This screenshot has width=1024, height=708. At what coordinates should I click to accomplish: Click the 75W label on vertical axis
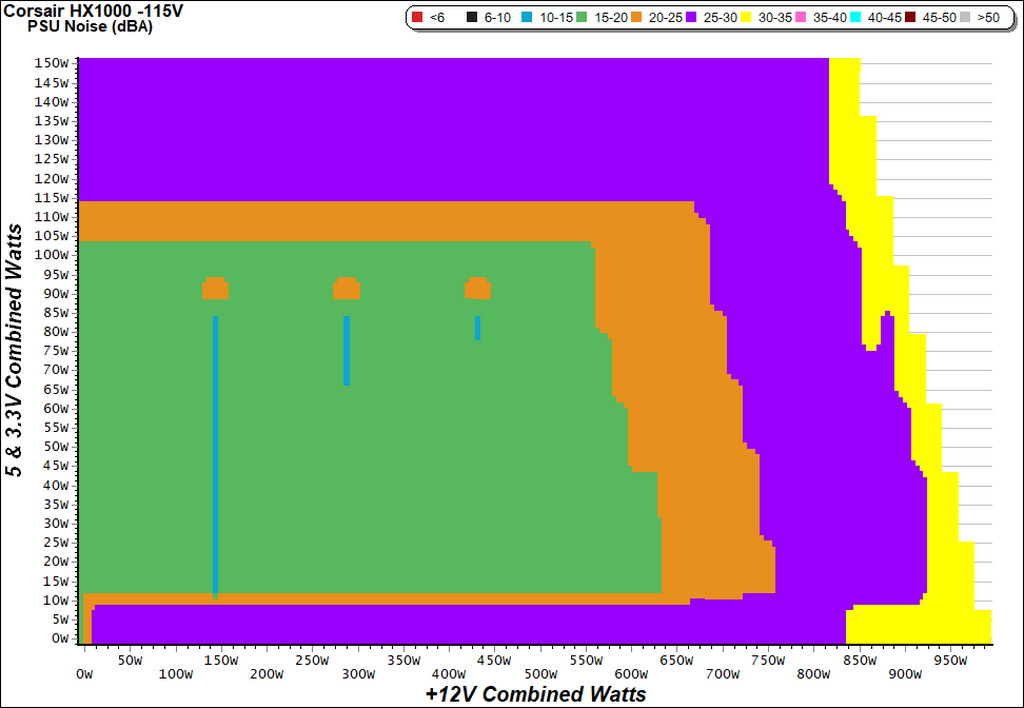[x=55, y=351]
